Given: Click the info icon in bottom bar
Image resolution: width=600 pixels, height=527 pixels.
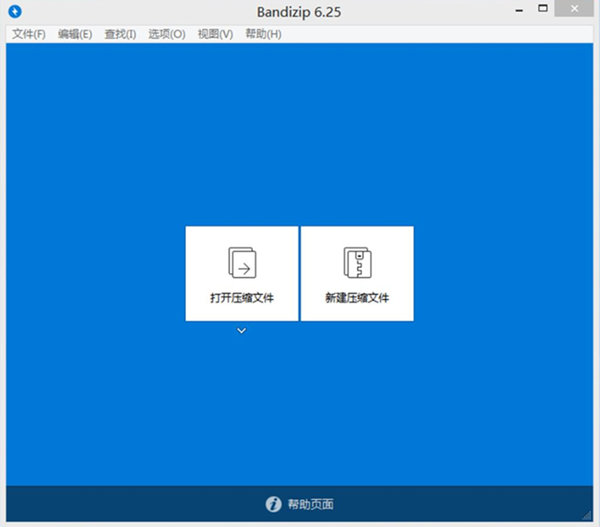Looking at the screenshot, I should pos(273,505).
